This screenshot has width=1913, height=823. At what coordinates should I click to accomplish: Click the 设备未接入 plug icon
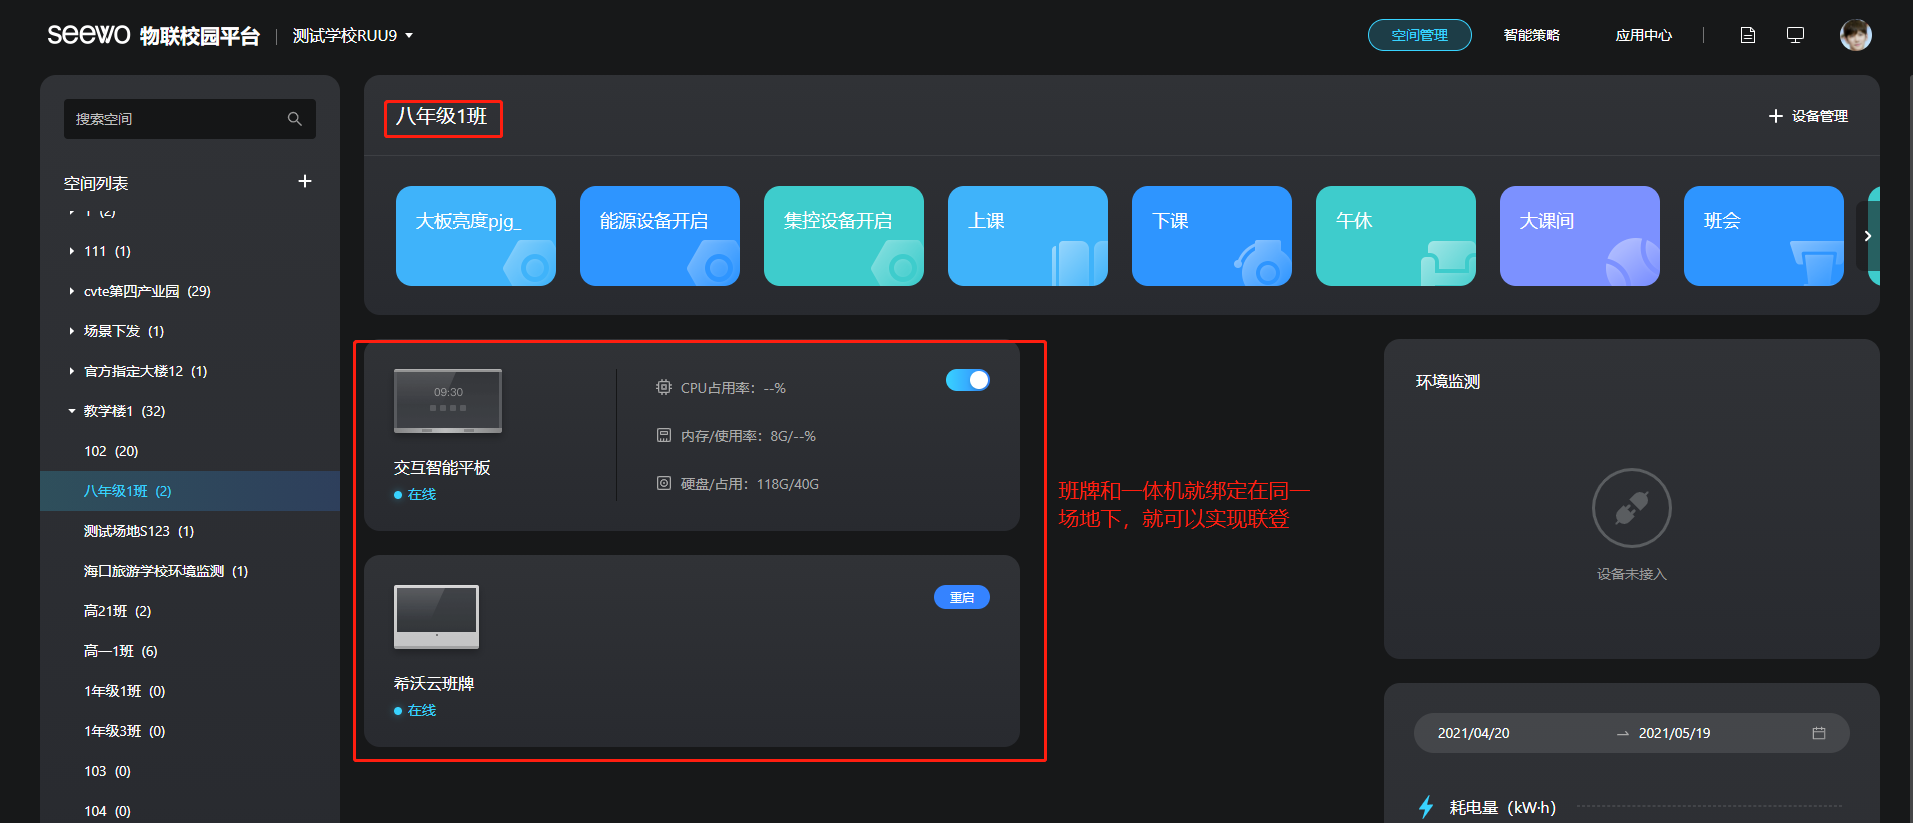(1632, 508)
